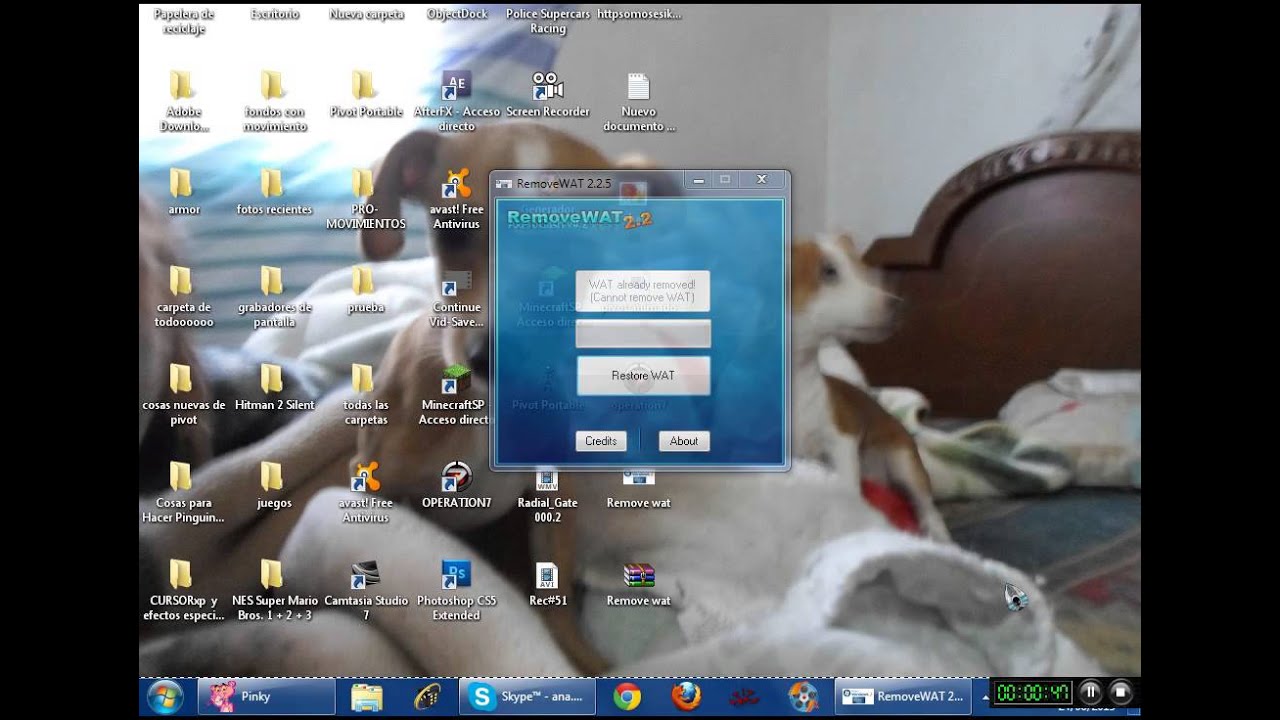Select the Remove wat icon beside Radial_Gate

(x=638, y=480)
